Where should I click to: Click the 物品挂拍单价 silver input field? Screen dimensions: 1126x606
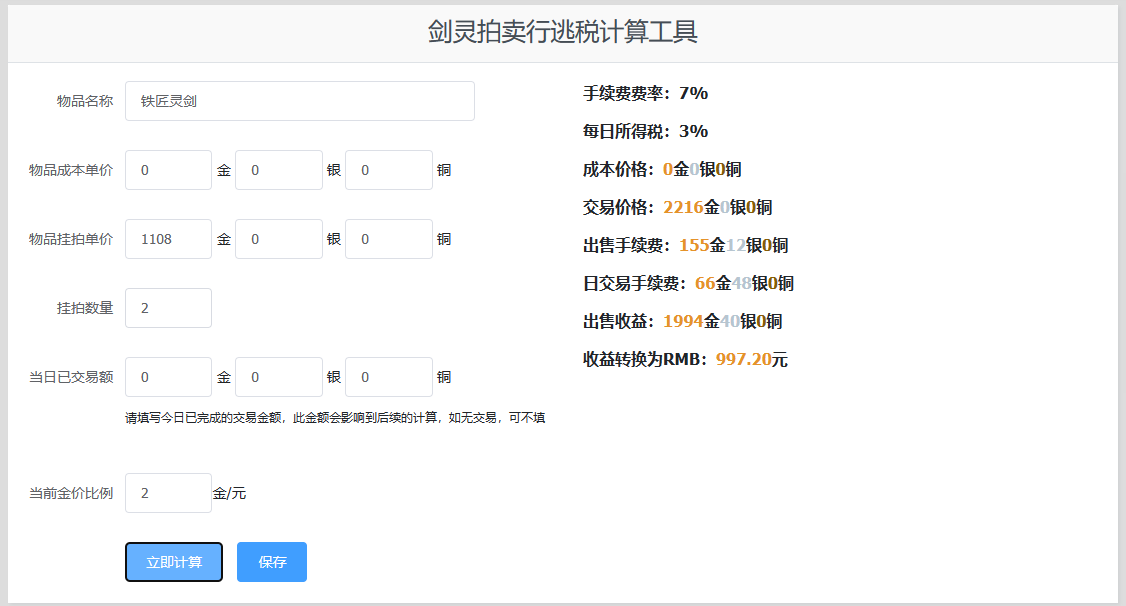(279, 238)
